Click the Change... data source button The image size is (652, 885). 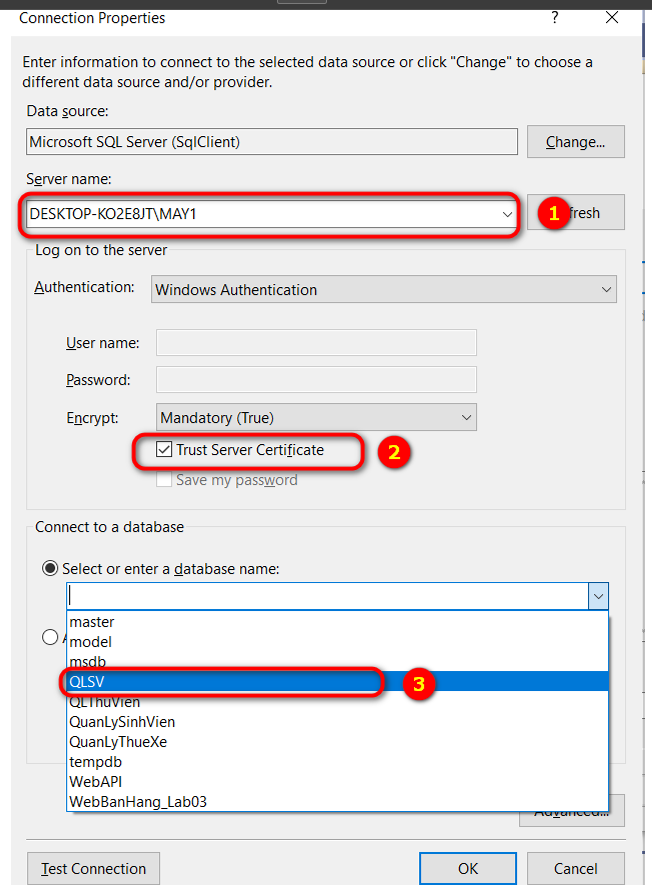(575, 142)
